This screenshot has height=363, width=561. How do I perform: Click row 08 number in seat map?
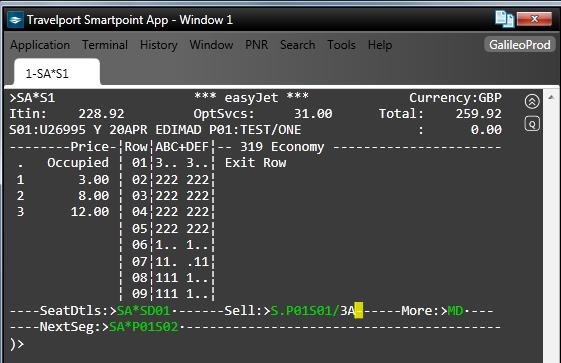coord(140,278)
